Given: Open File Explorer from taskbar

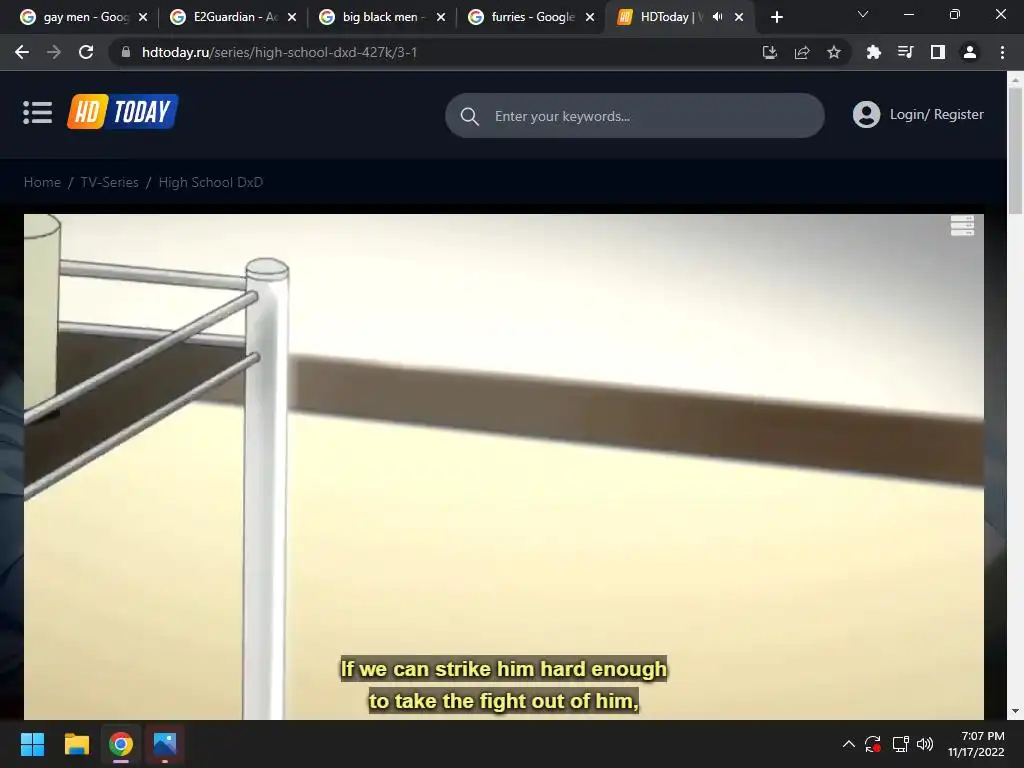Looking at the screenshot, I should (76, 744).
